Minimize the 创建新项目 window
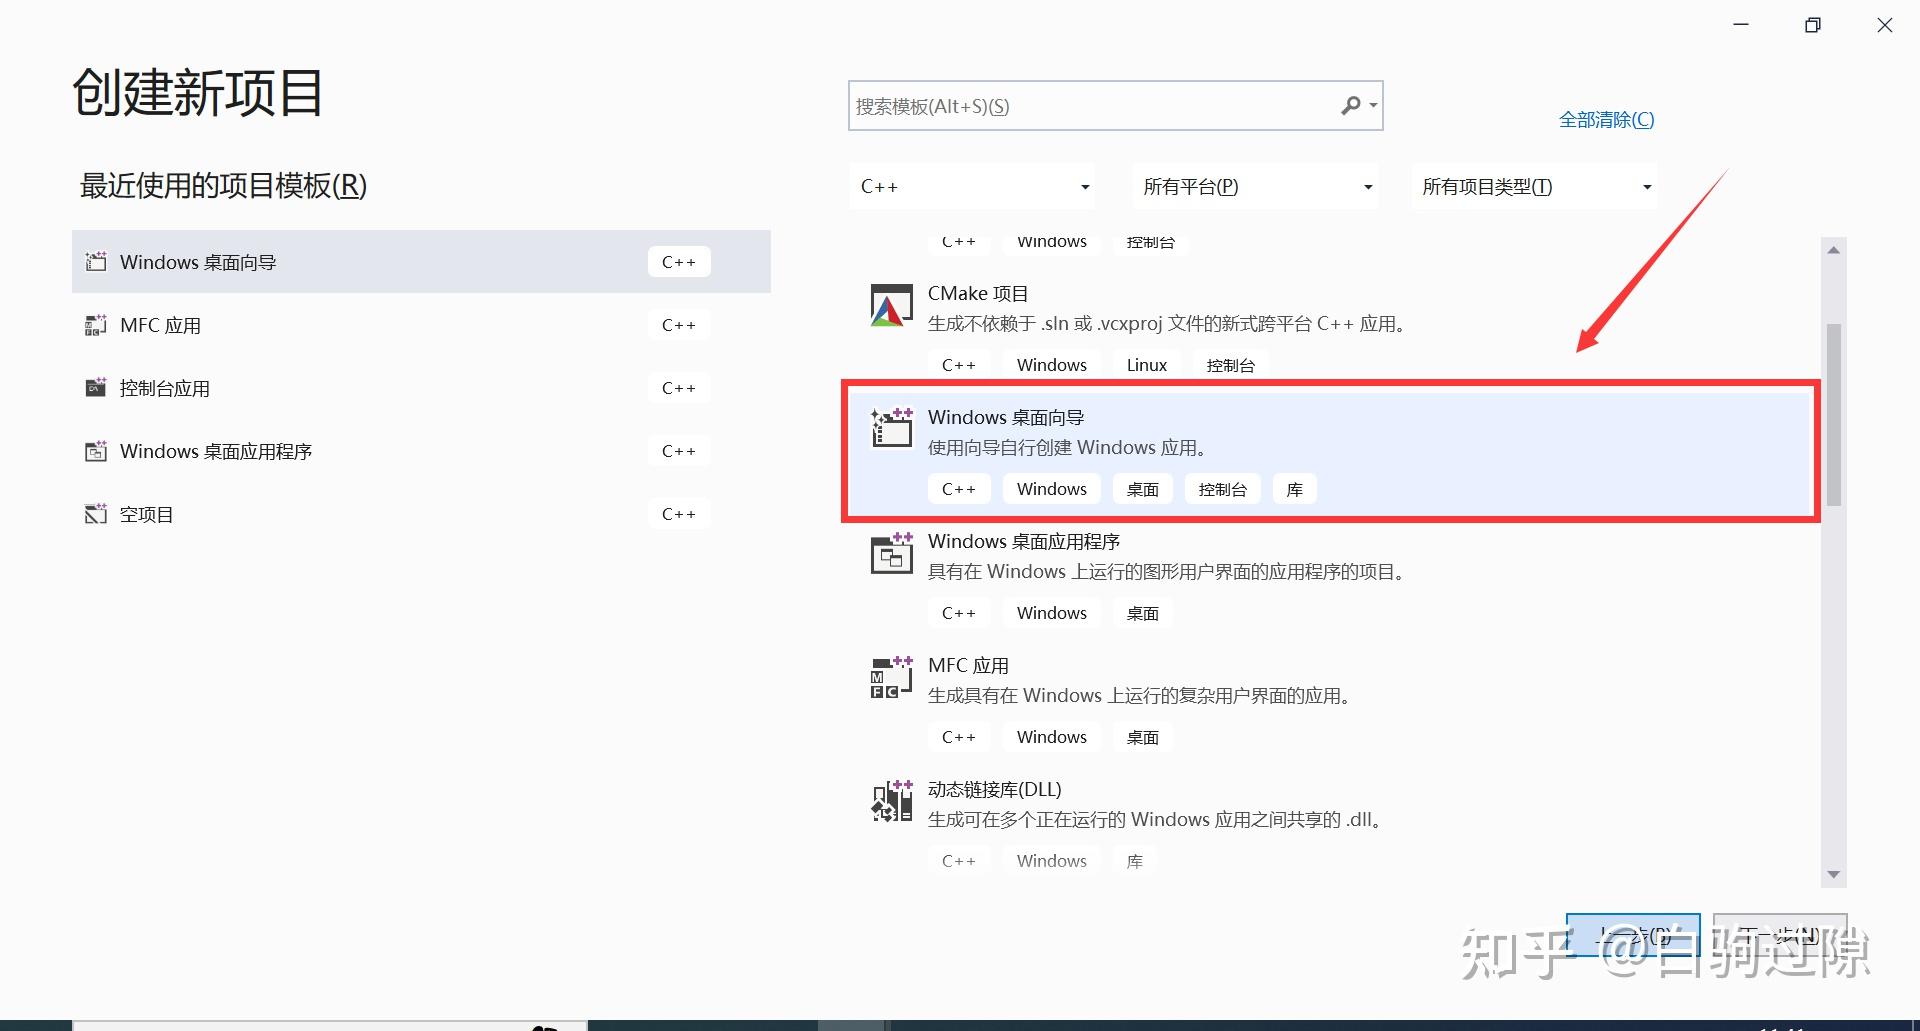The width and height of the screenshot is (1920, 1031). (x=1741, y=25)
